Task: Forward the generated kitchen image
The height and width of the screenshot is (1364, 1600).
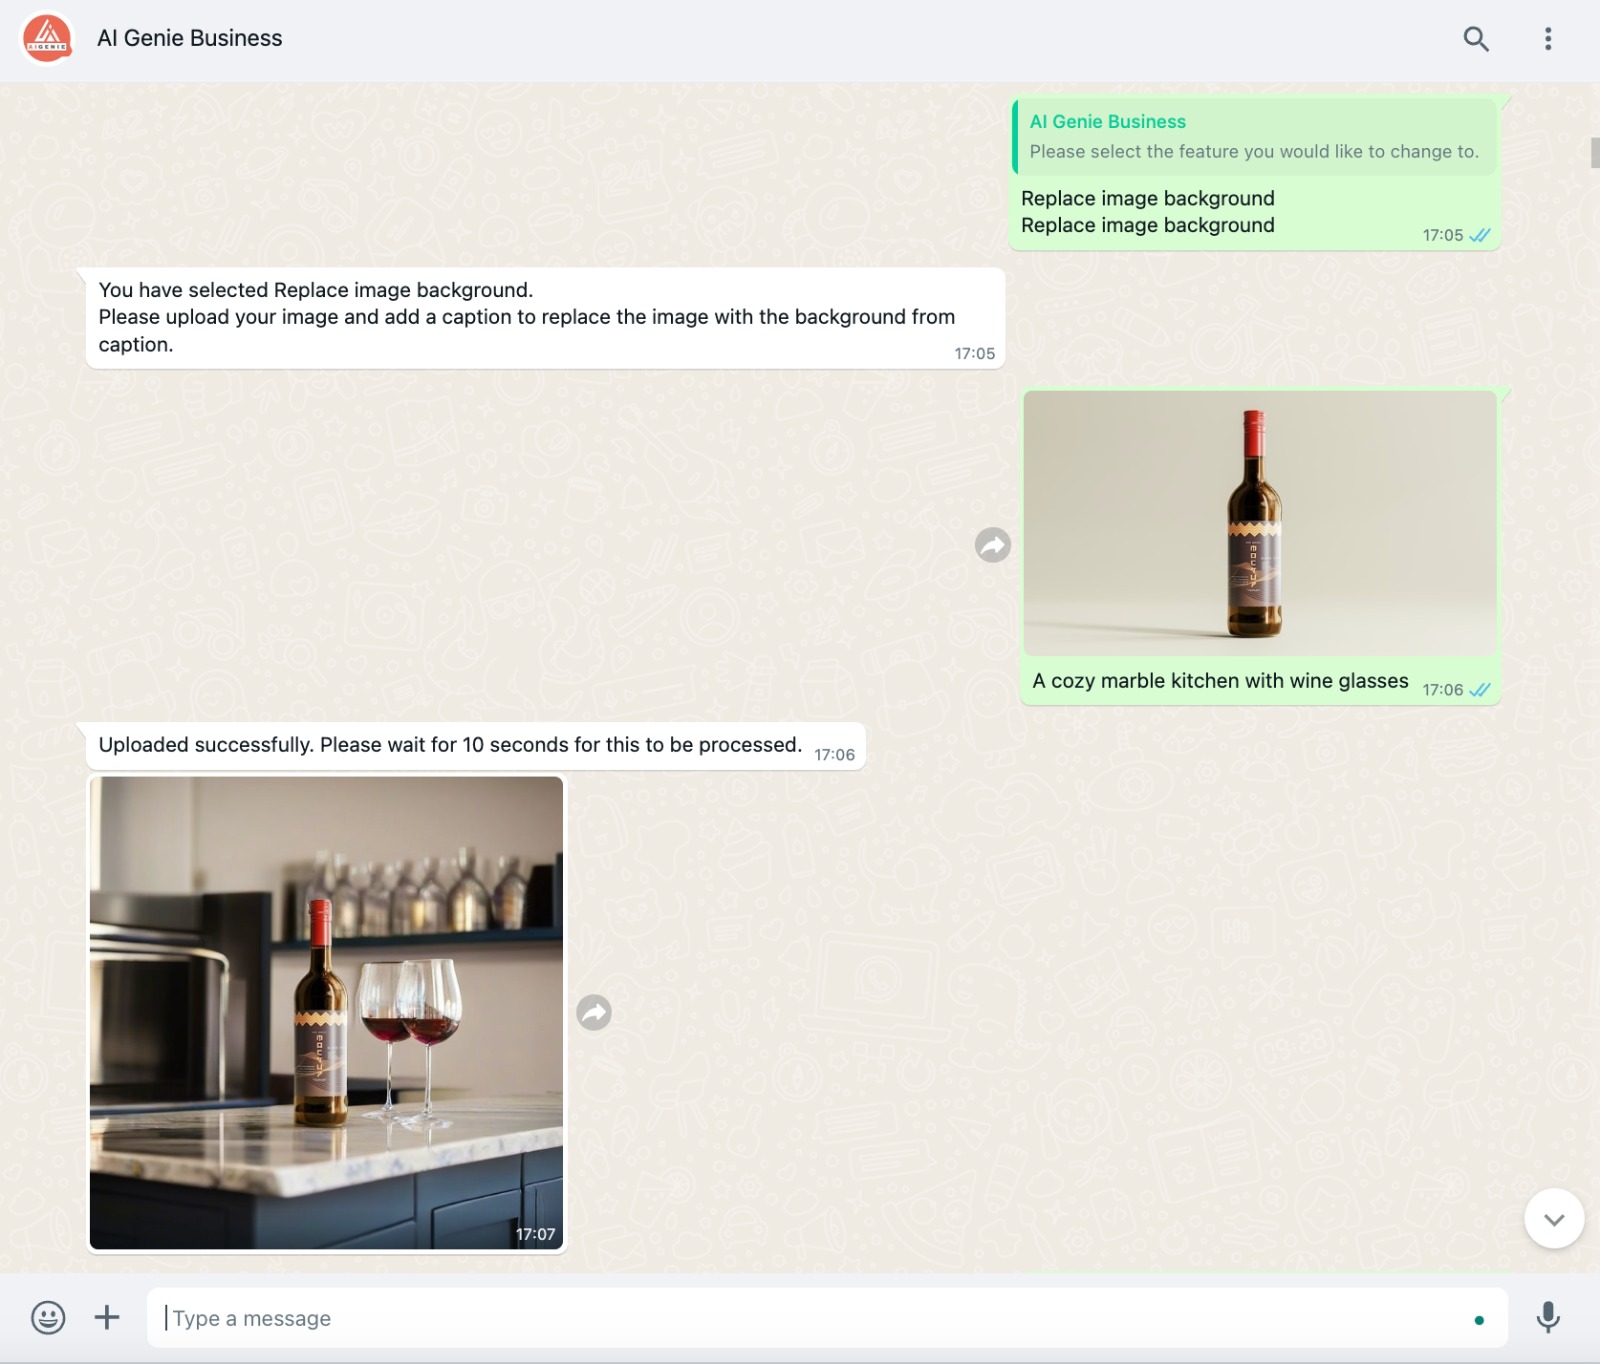Action: point(594,1013)
